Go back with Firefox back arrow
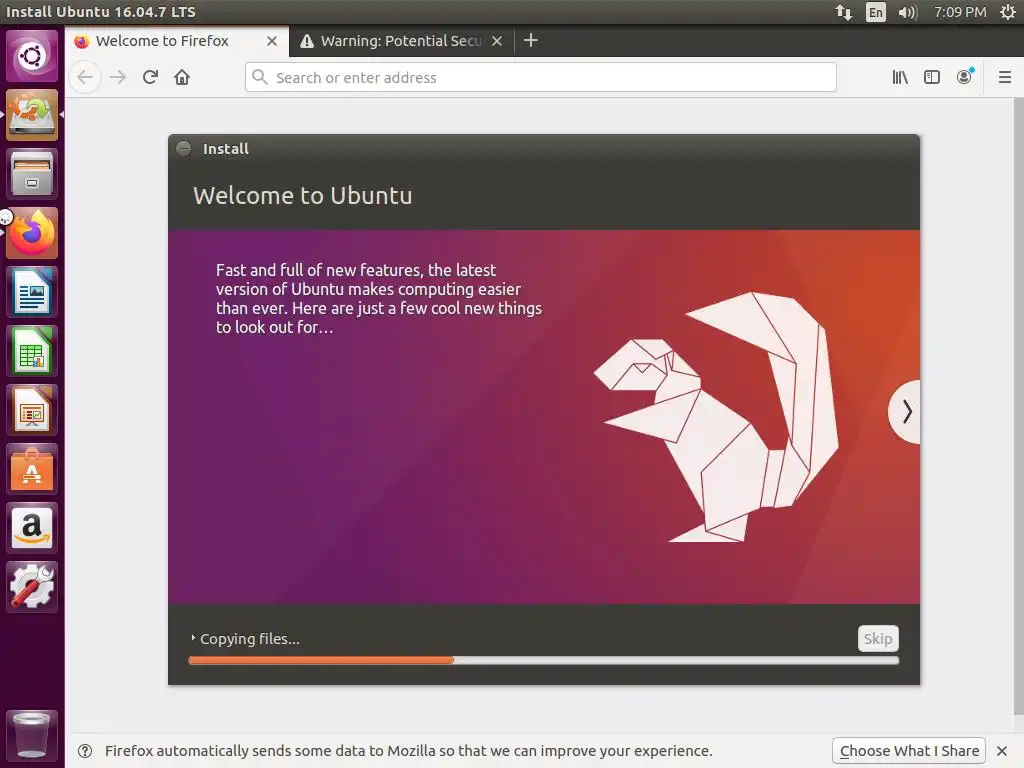Viewport: 1024px width, 768px height. [x=85, y=77]
